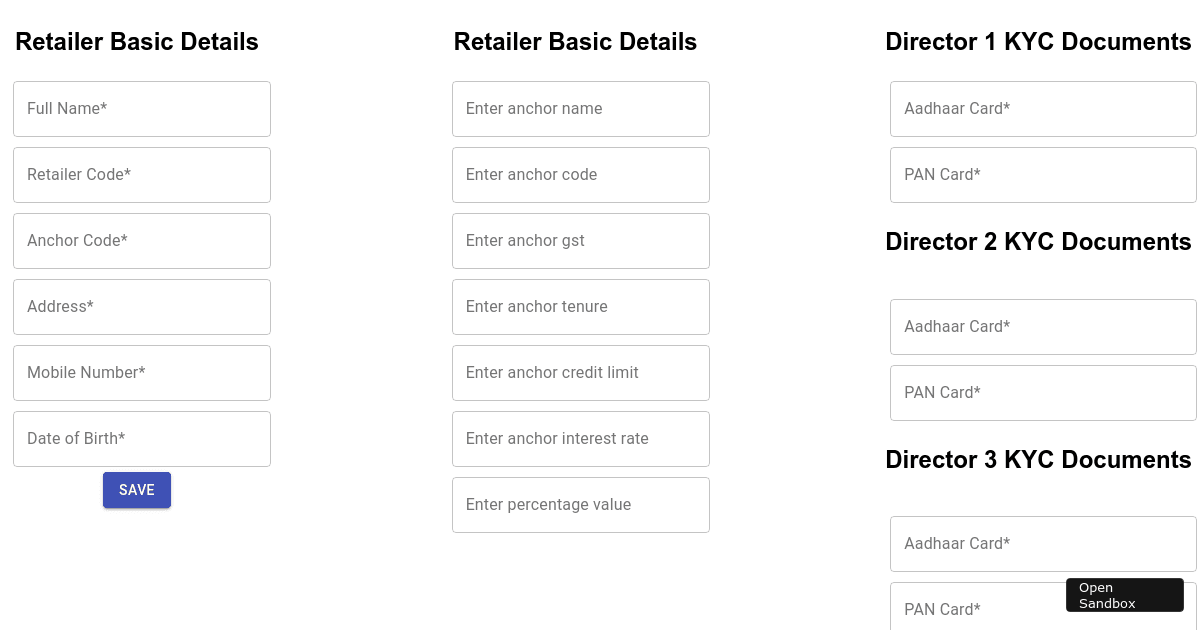
Task: Open Sandbox via the black button
Action: click(1124, 595)
